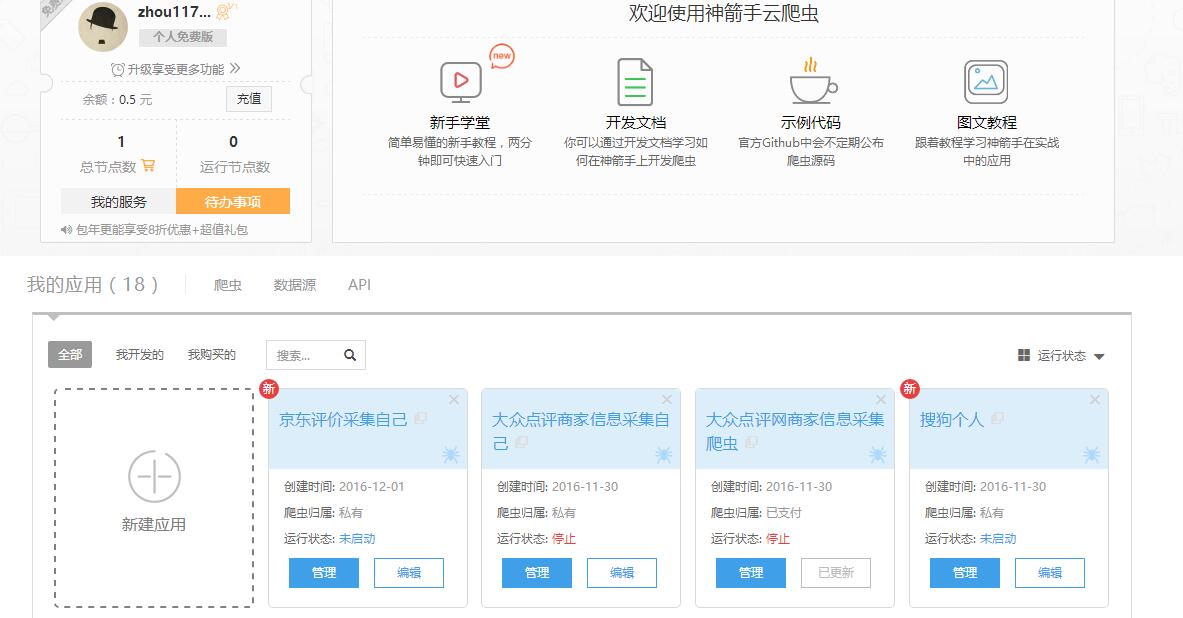This screenshot has width=1183, height=618.
Task: Click 管理 on 京东评价采集自己 card
Action: coord(324,573)
